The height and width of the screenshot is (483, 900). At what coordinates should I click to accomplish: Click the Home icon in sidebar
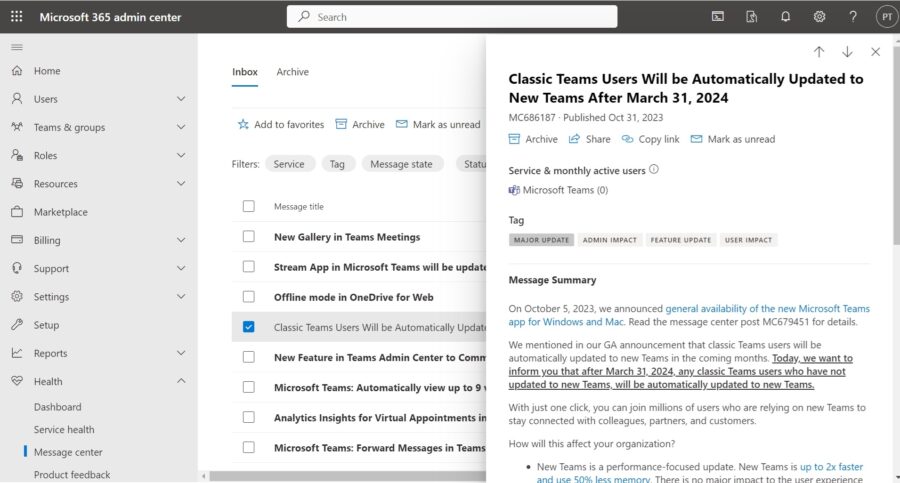click(x=17, y=71)
